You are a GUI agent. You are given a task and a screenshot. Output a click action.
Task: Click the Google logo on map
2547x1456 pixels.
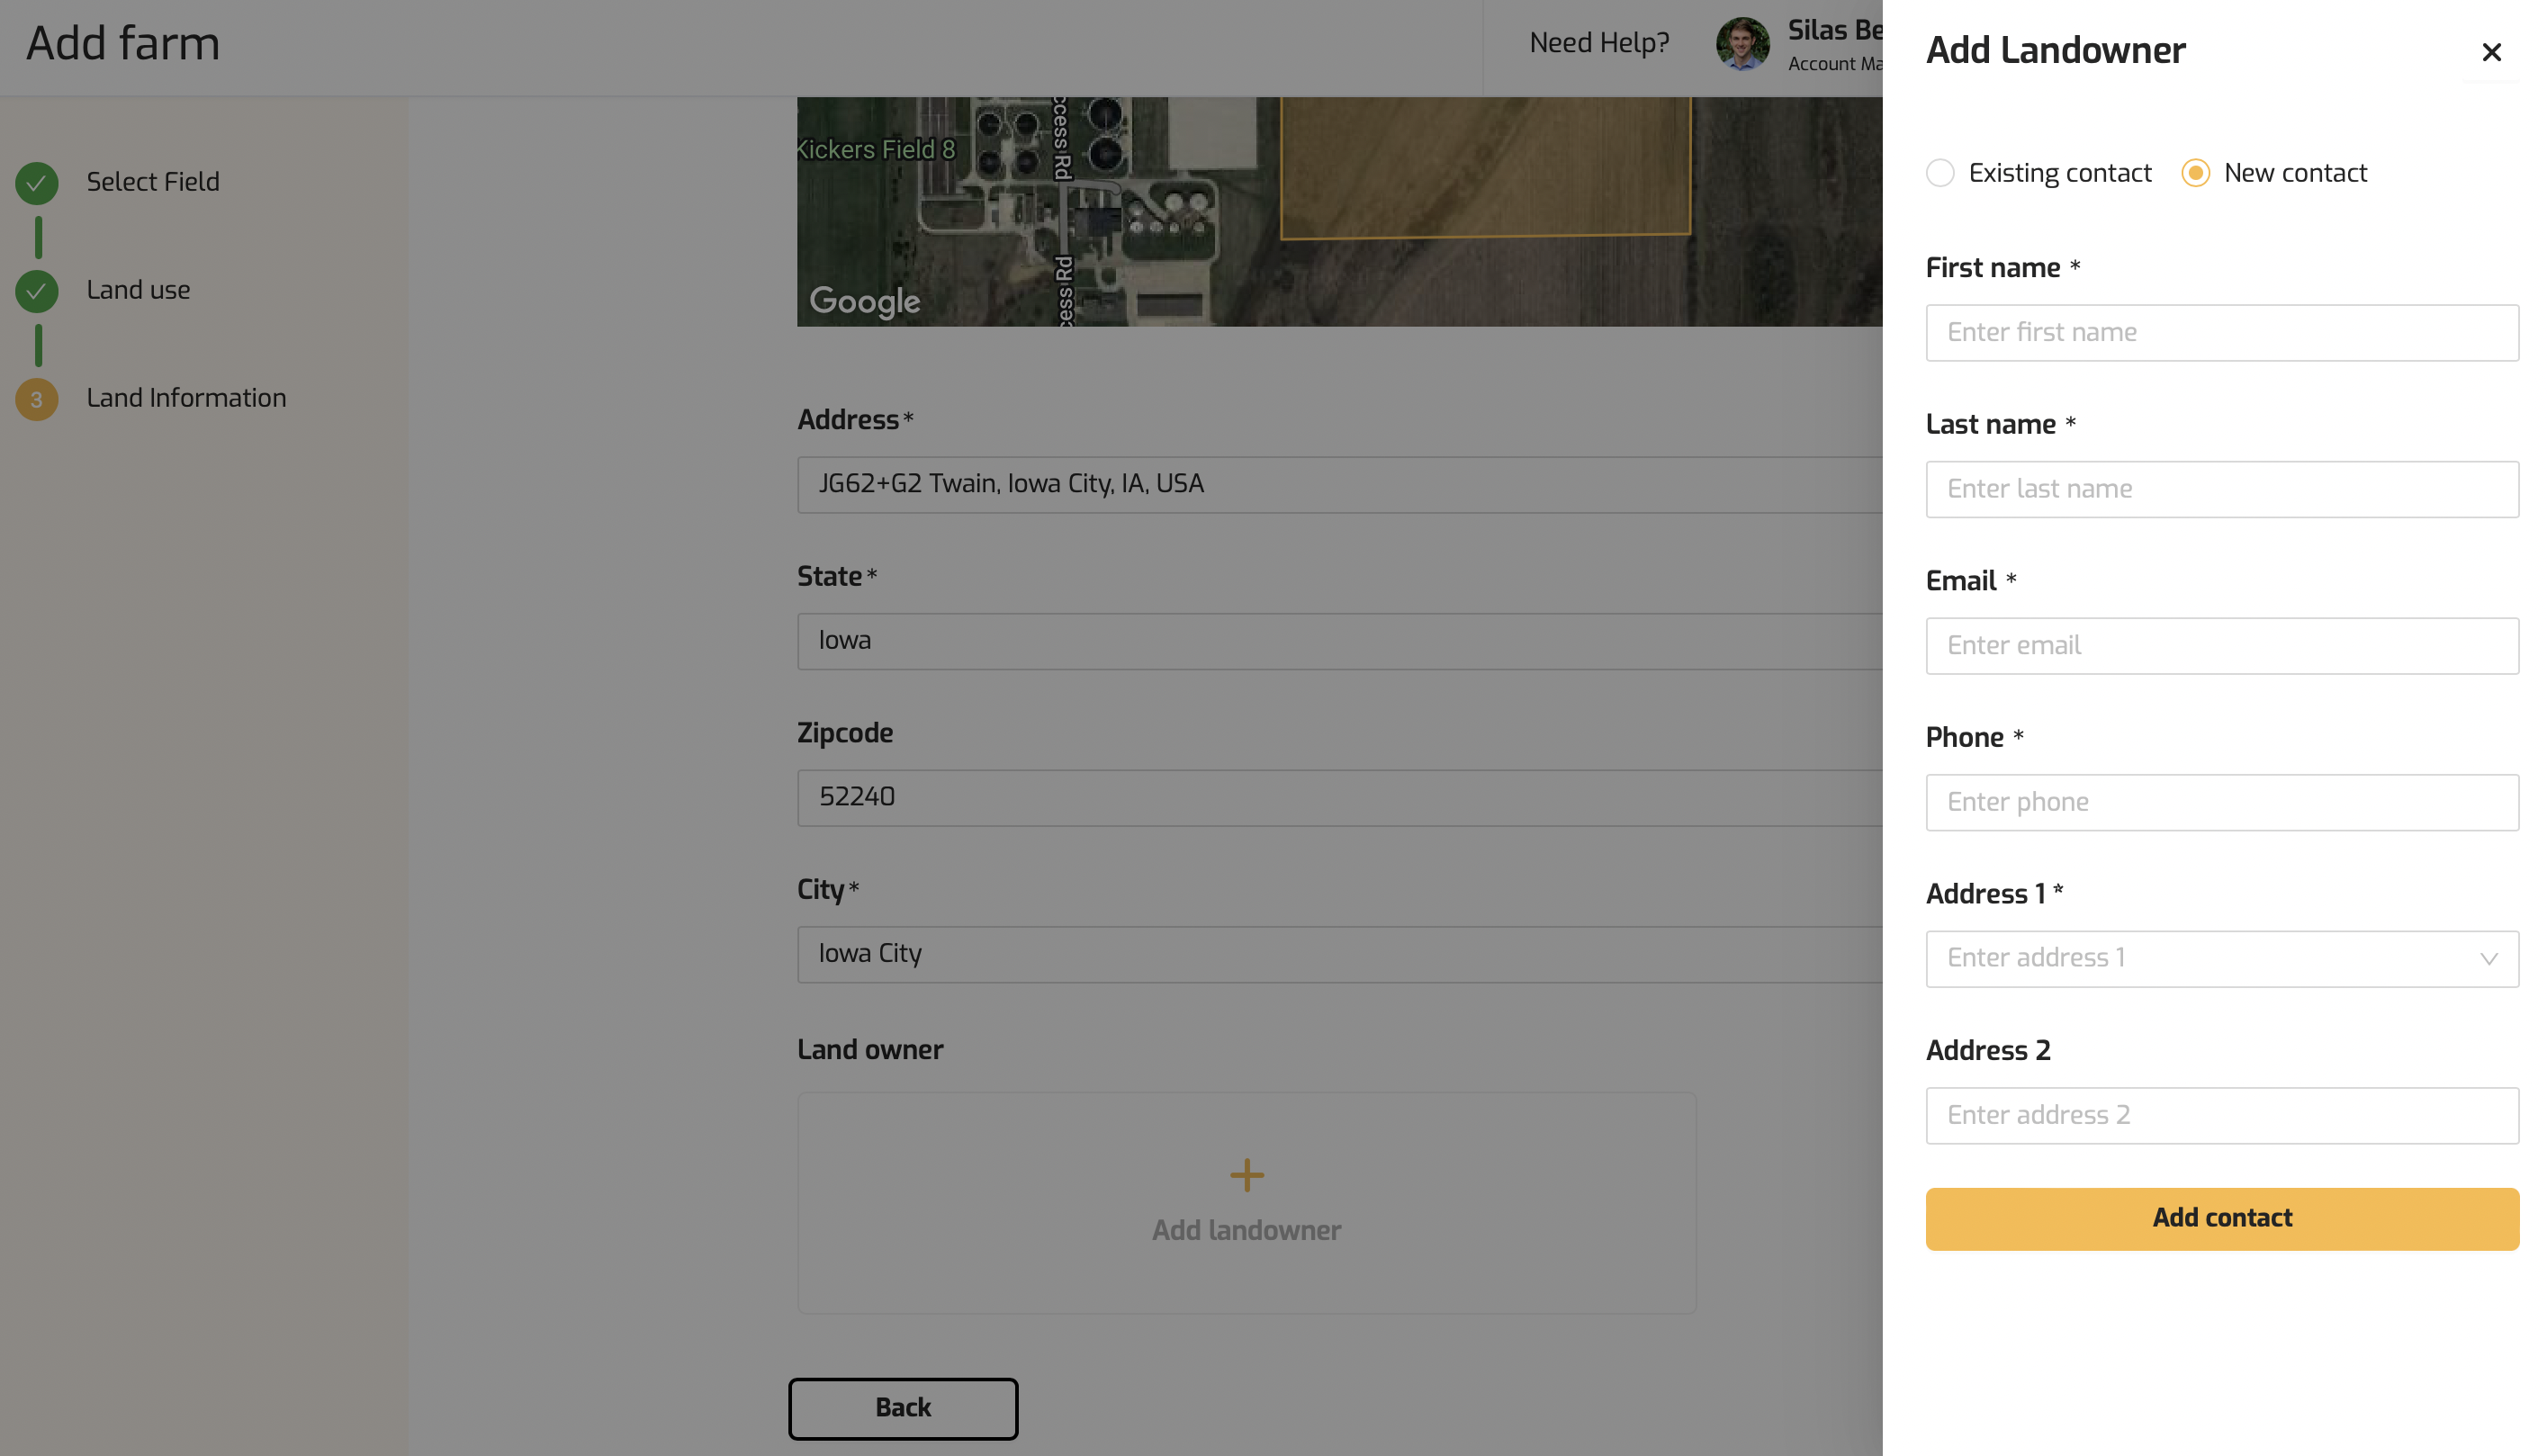864,300
